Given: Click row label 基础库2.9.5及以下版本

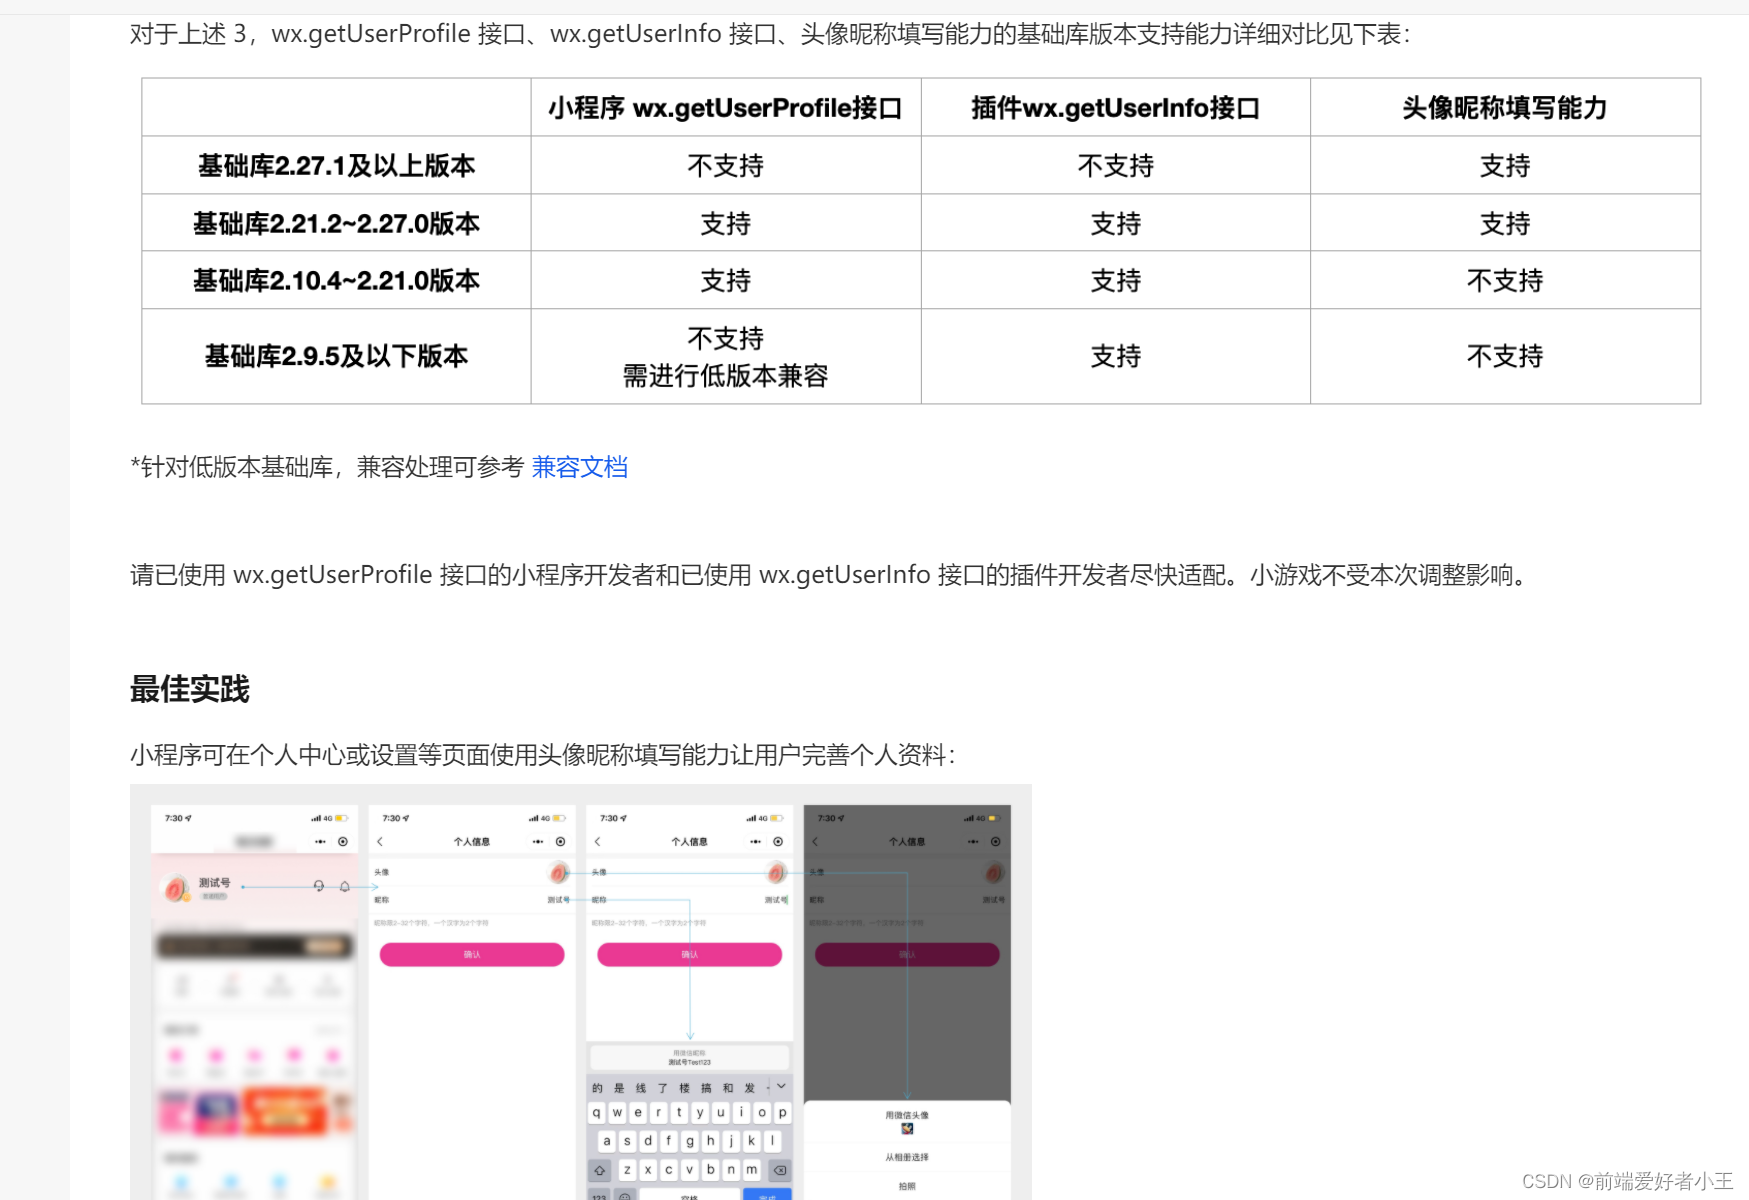Looking at the screenshot, I should point(336,356).
